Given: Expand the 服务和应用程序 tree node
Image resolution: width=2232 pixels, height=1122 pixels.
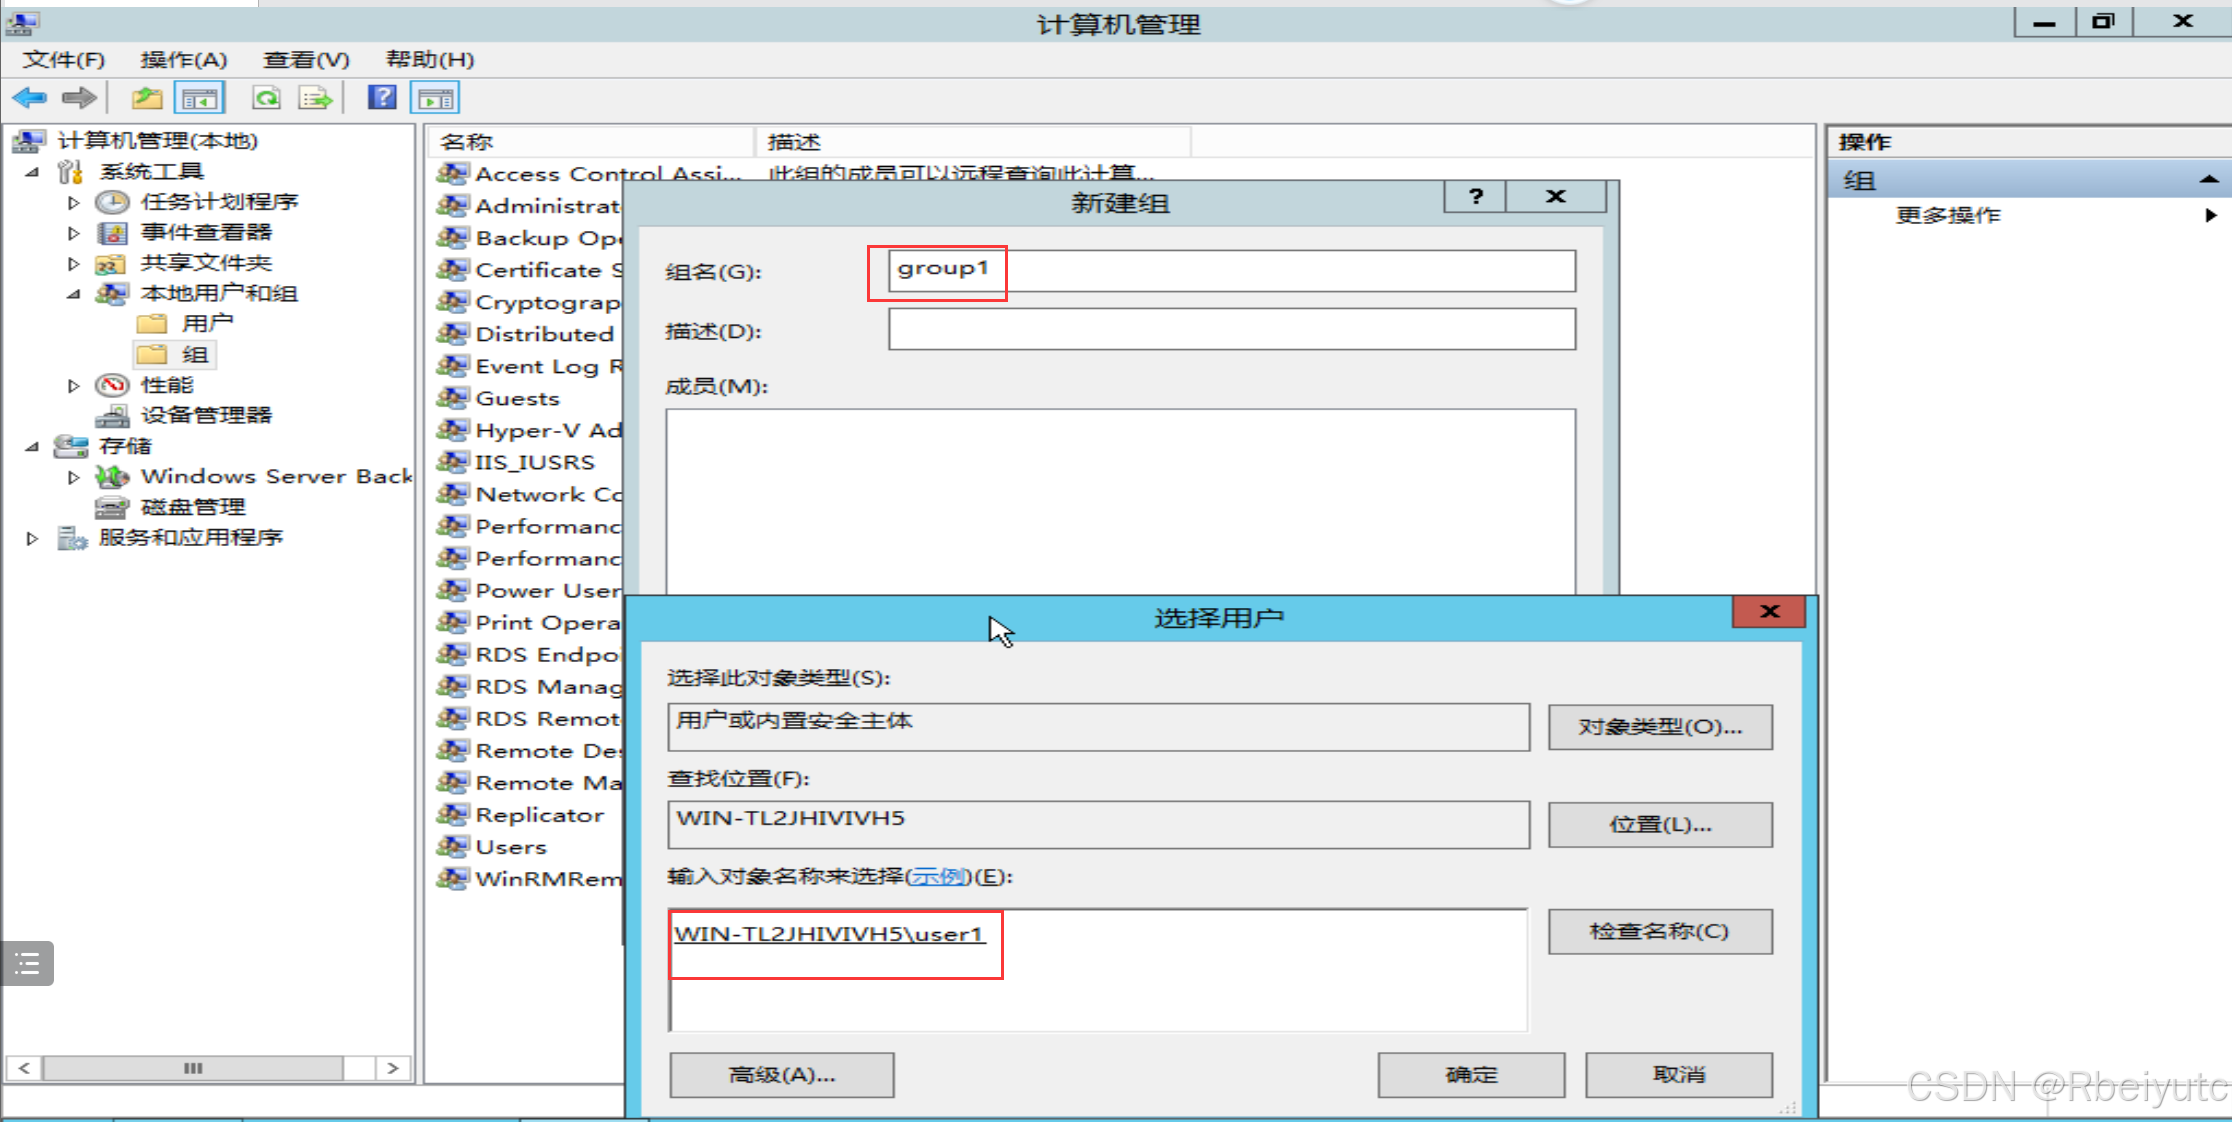Looking at the screenshot, I should pos(32,538).
